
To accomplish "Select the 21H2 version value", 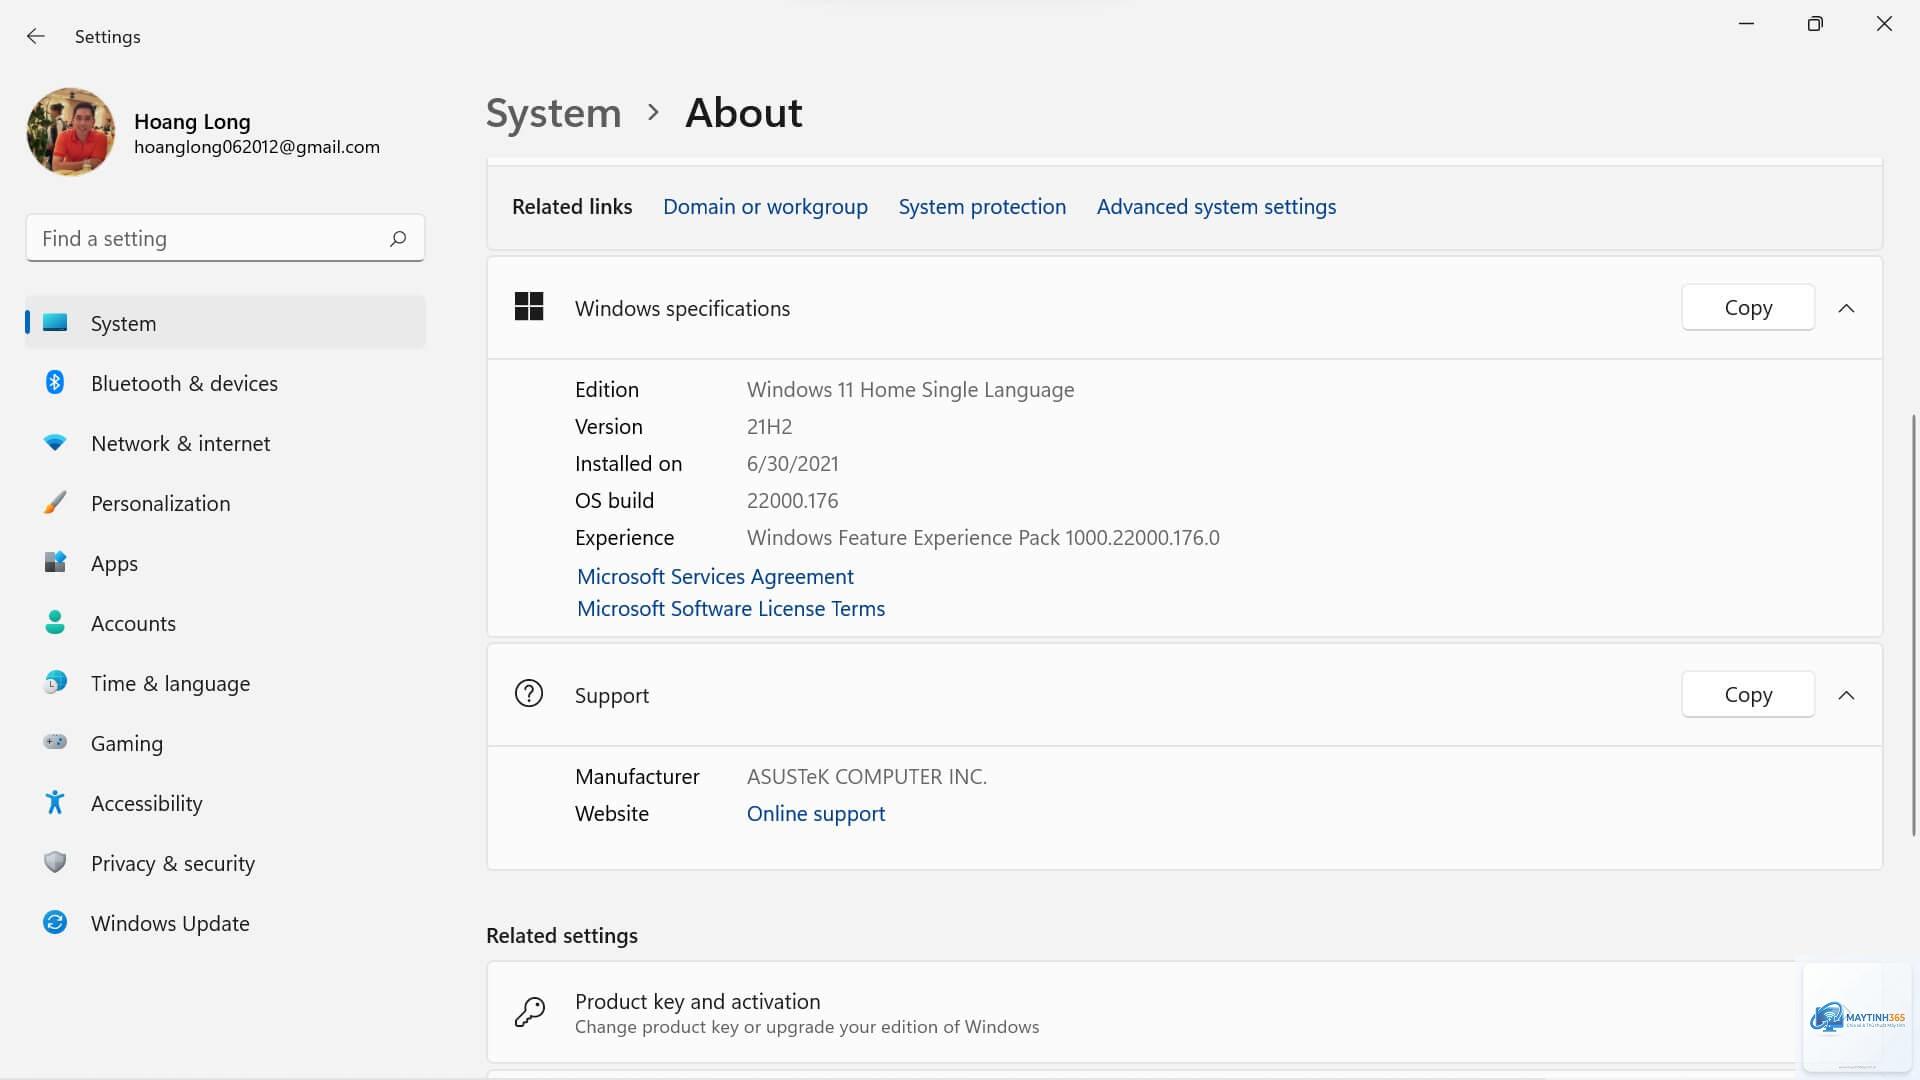I will [769, 427].
